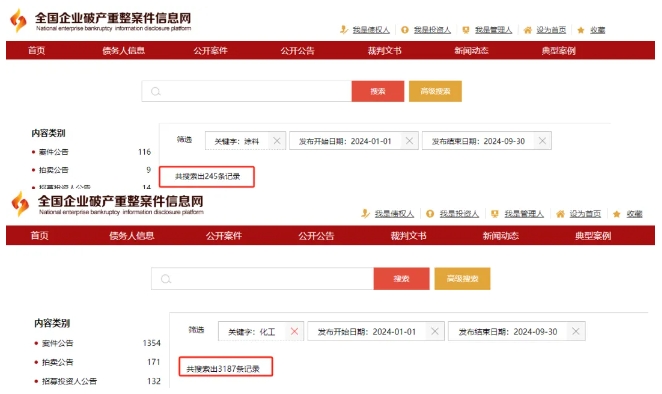The image size is (662, 394).
Task: Remove the end date 2024-09-30 filter on 化工 page
Action: click(x=576, y=332)
